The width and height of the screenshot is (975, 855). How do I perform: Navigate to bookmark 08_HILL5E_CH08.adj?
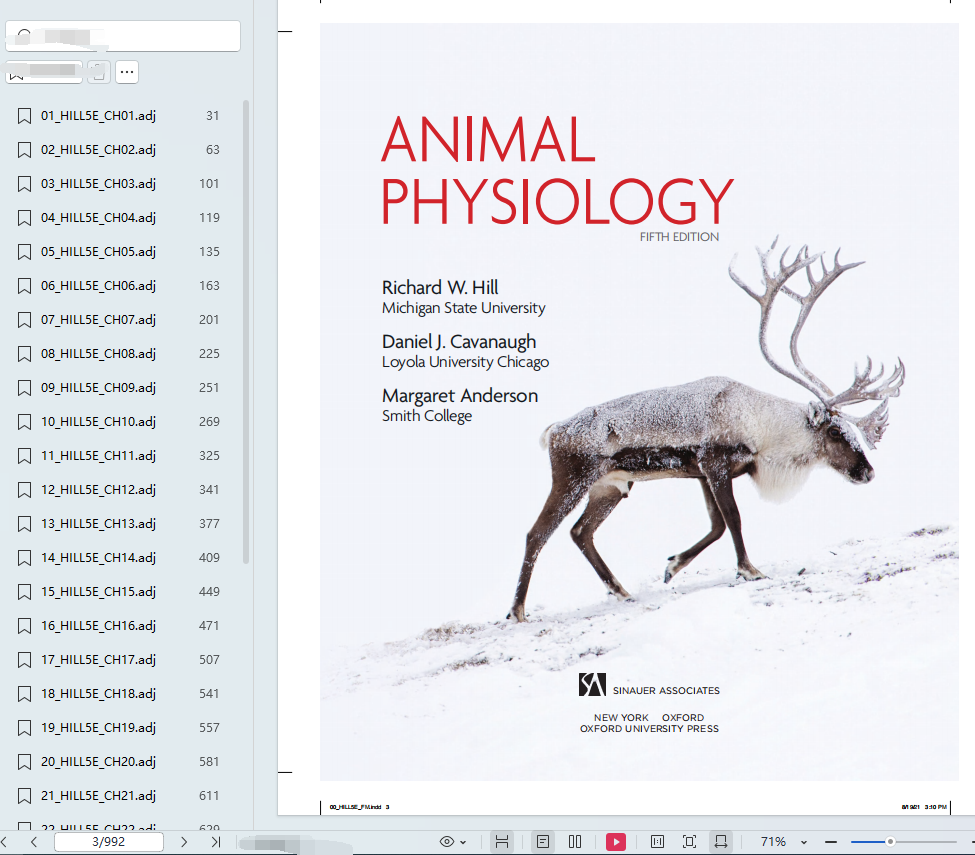98,354
